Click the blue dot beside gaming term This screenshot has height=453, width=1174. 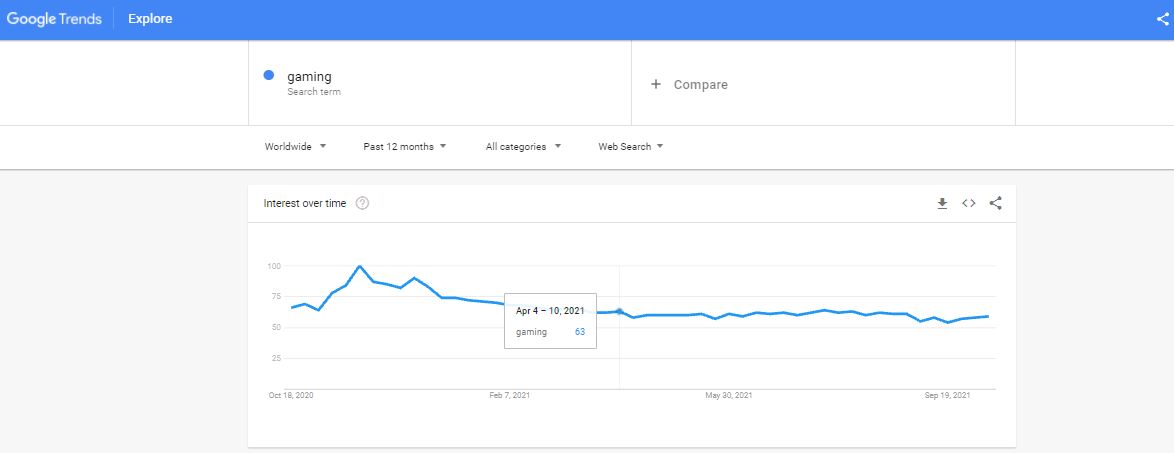269,75
